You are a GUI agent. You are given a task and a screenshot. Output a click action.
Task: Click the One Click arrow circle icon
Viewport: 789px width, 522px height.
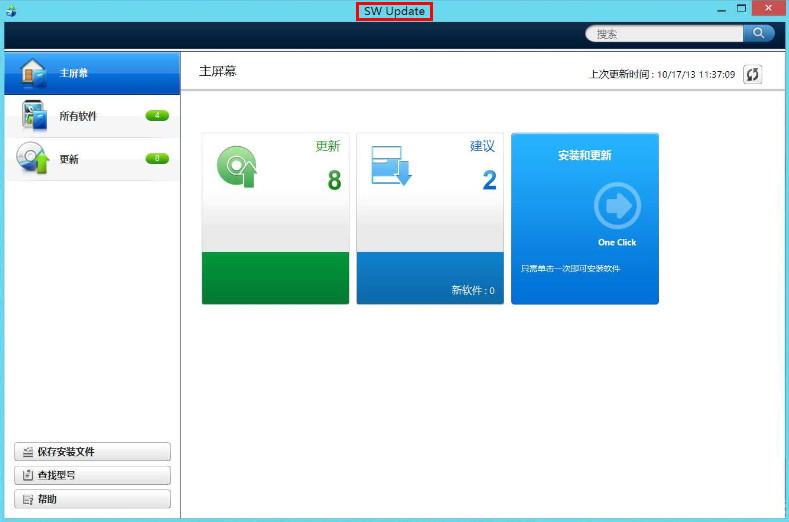(617, 206)
